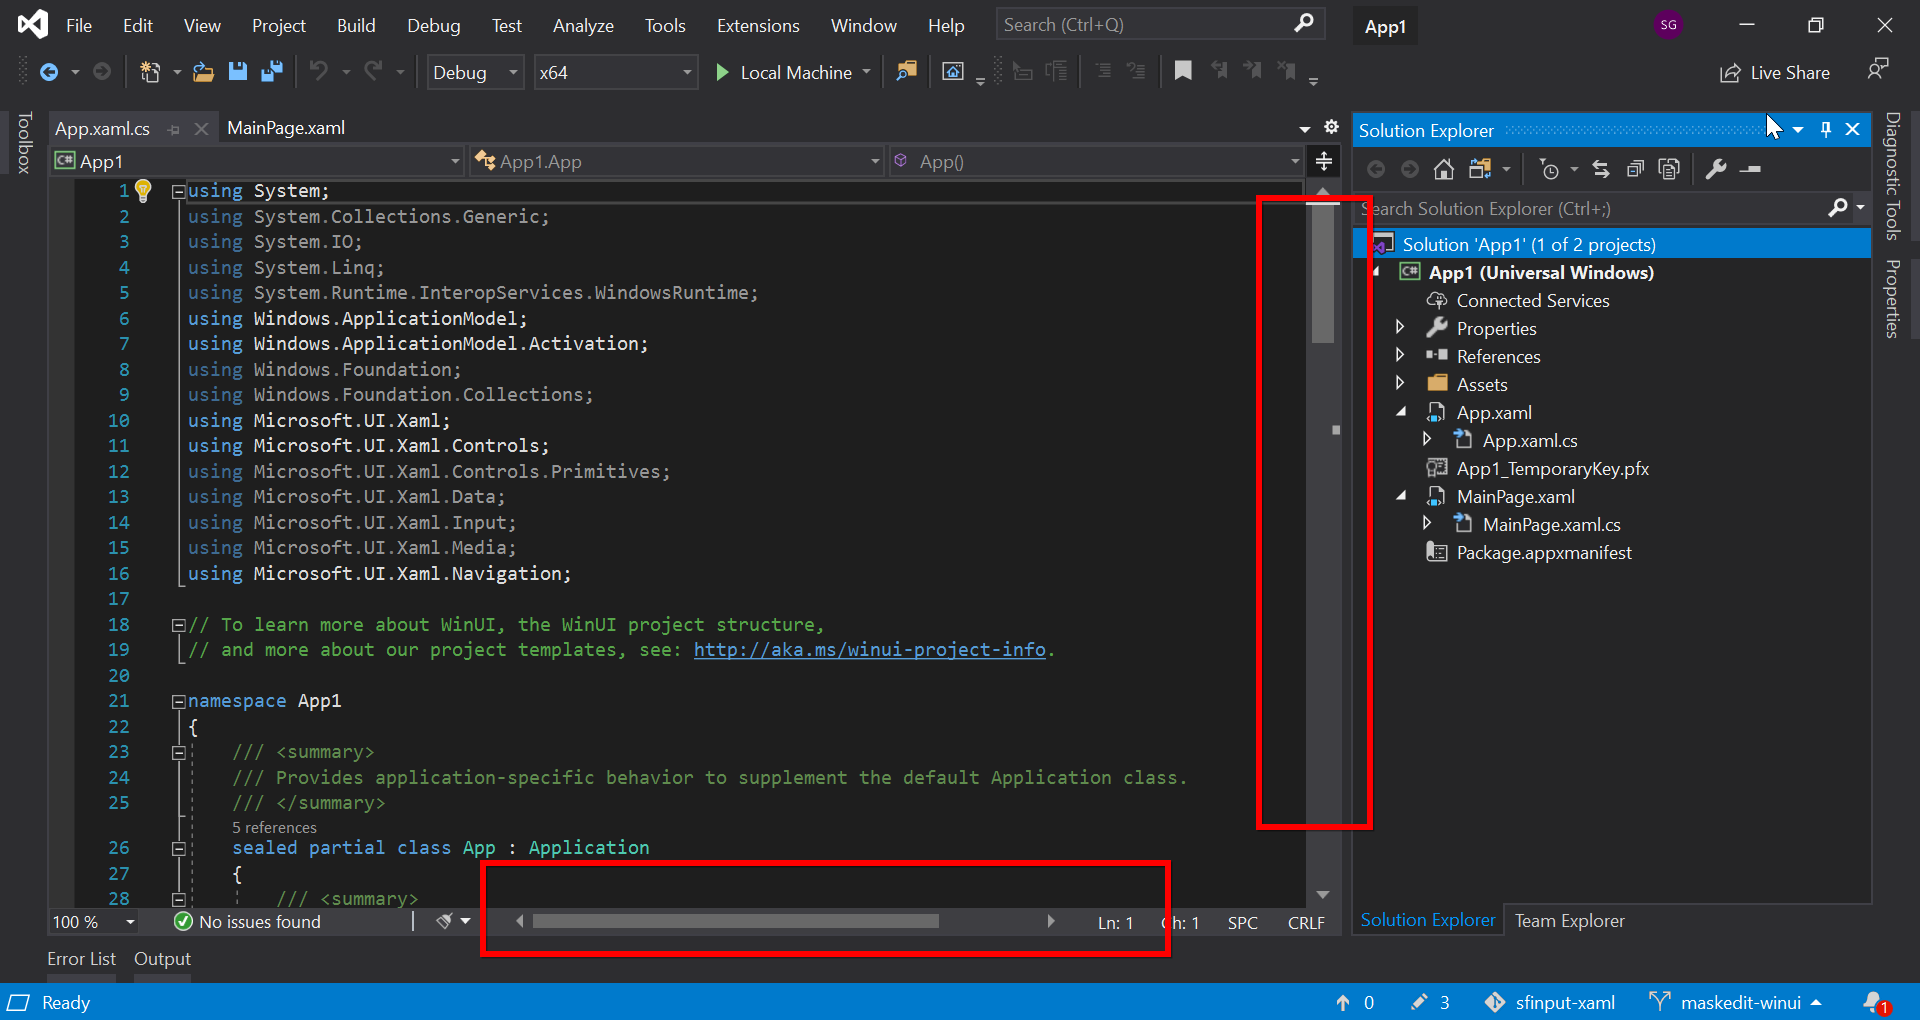Toggle auto-hide pin on Solution Explorer
This screenshot has width=1920, height=1020.
[x=1826, y=129]
